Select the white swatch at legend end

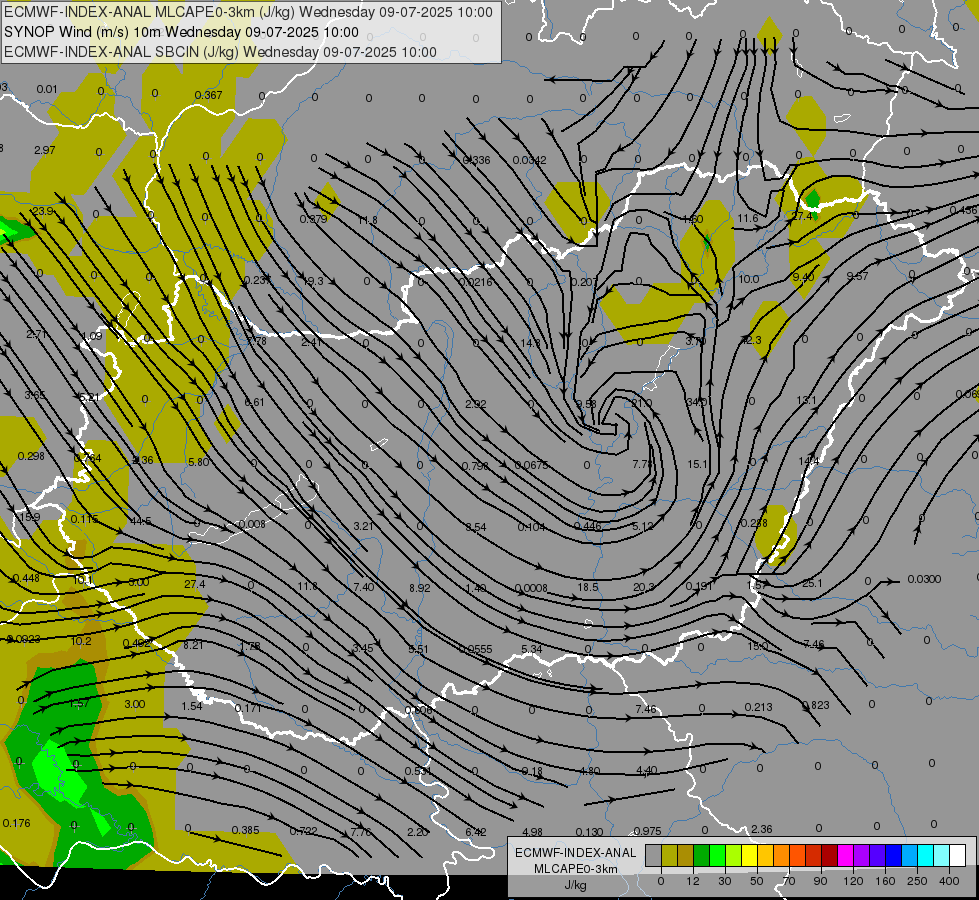pyautogui.click(x=958, y=856)
